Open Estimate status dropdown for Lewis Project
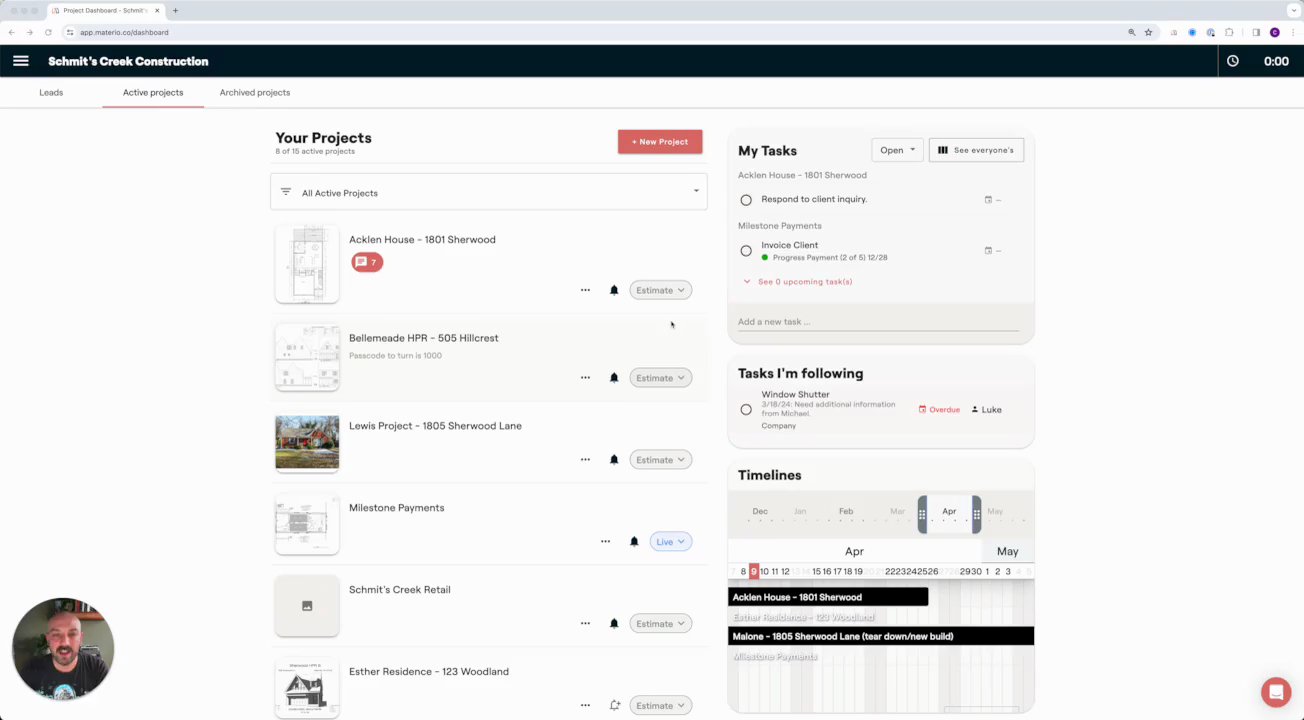Screen dimensions: 1304x720 point(661,460)
